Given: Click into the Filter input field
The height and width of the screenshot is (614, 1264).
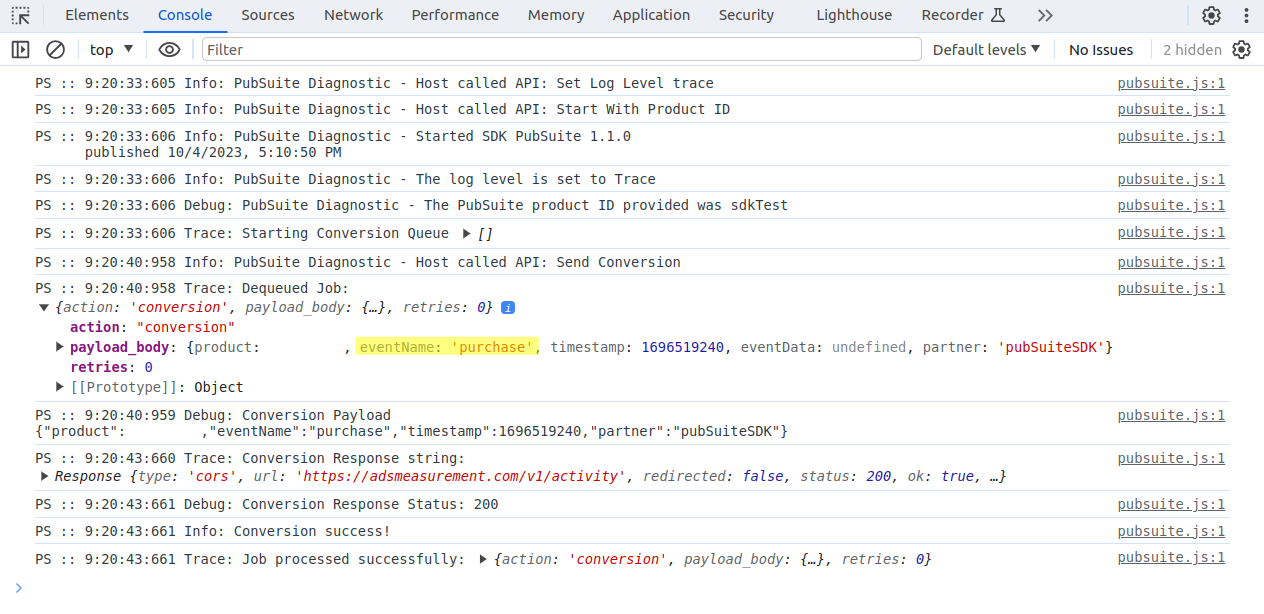Looking at the screenshot, I should coord(561,49).
